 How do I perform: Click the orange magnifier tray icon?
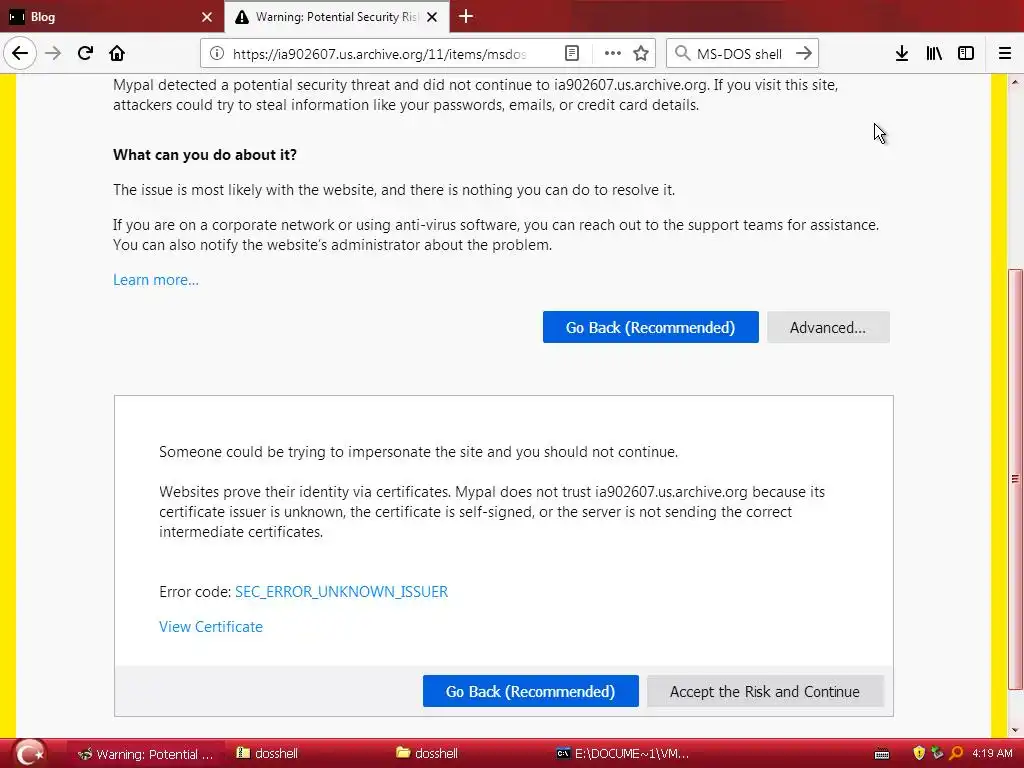(x=956, y=754)
